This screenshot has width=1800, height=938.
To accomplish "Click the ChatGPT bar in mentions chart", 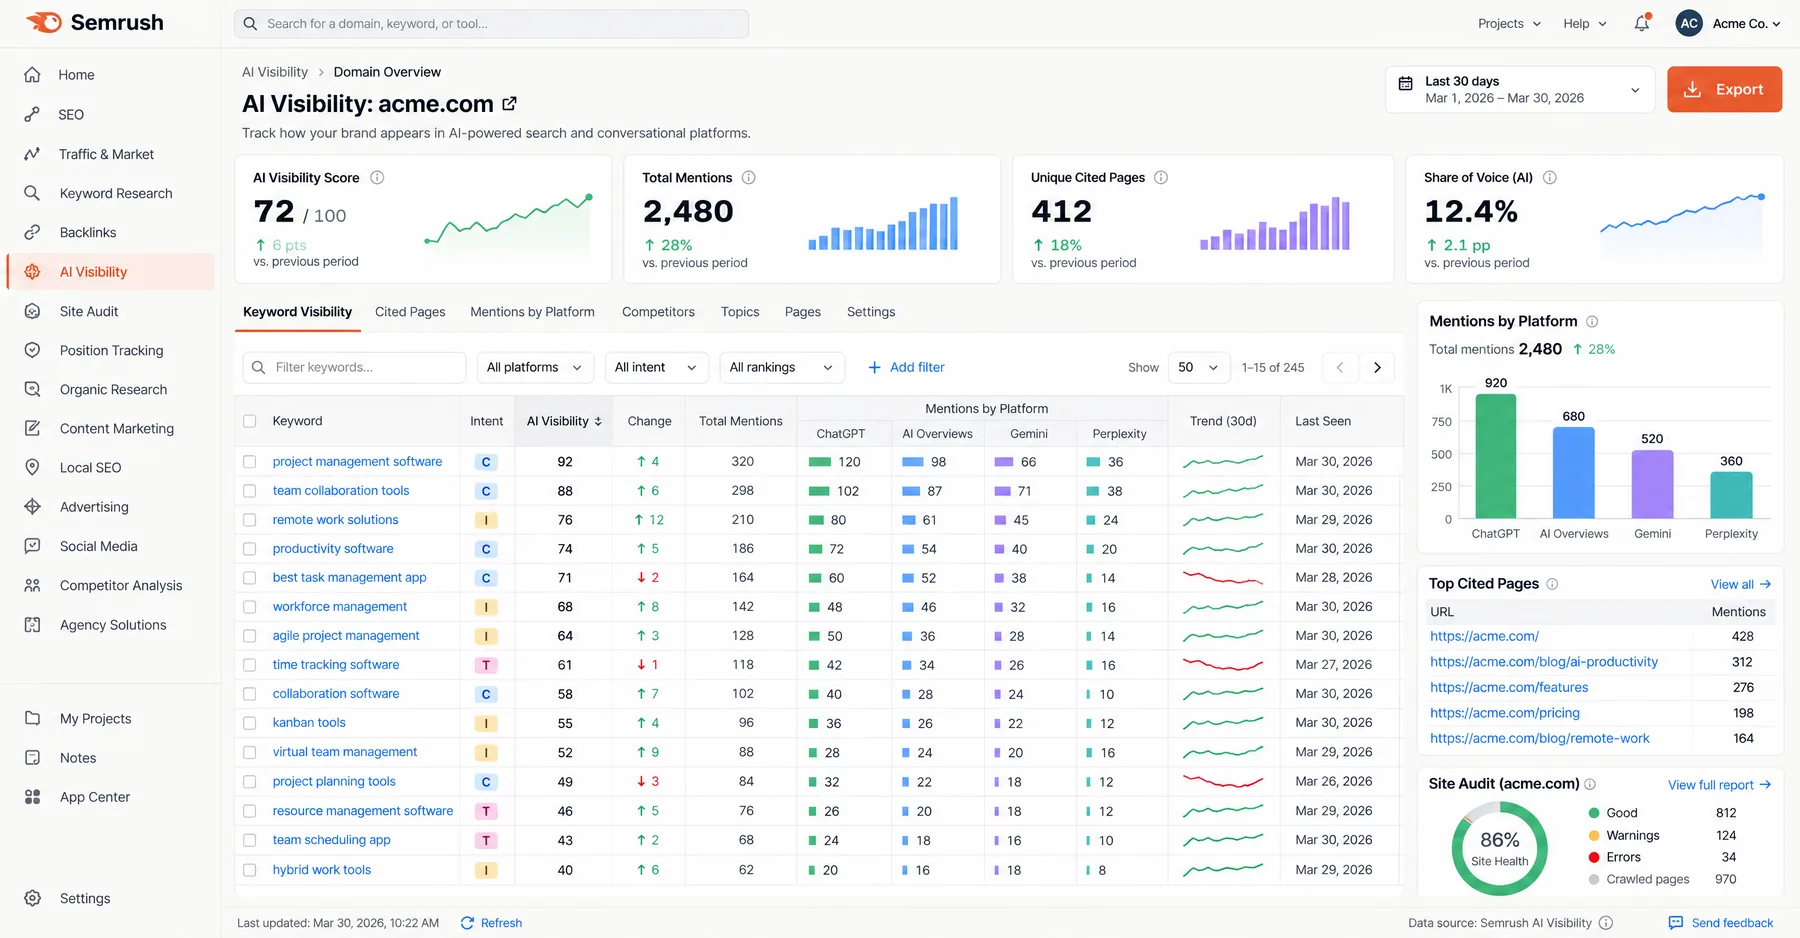I will pos(1495,456).
